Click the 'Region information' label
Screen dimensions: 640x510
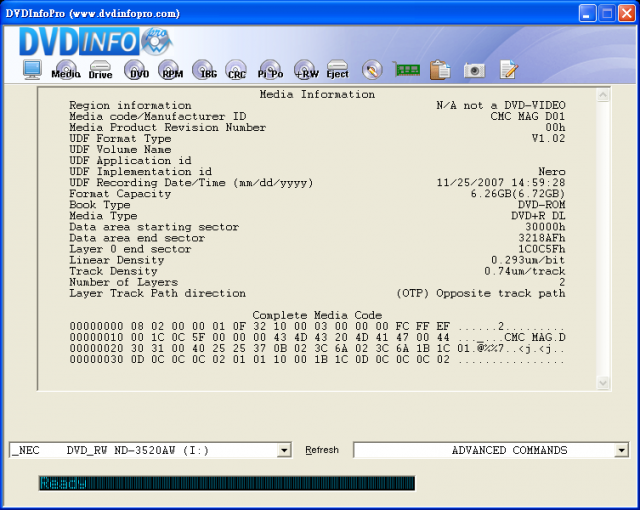pos(130,106)
